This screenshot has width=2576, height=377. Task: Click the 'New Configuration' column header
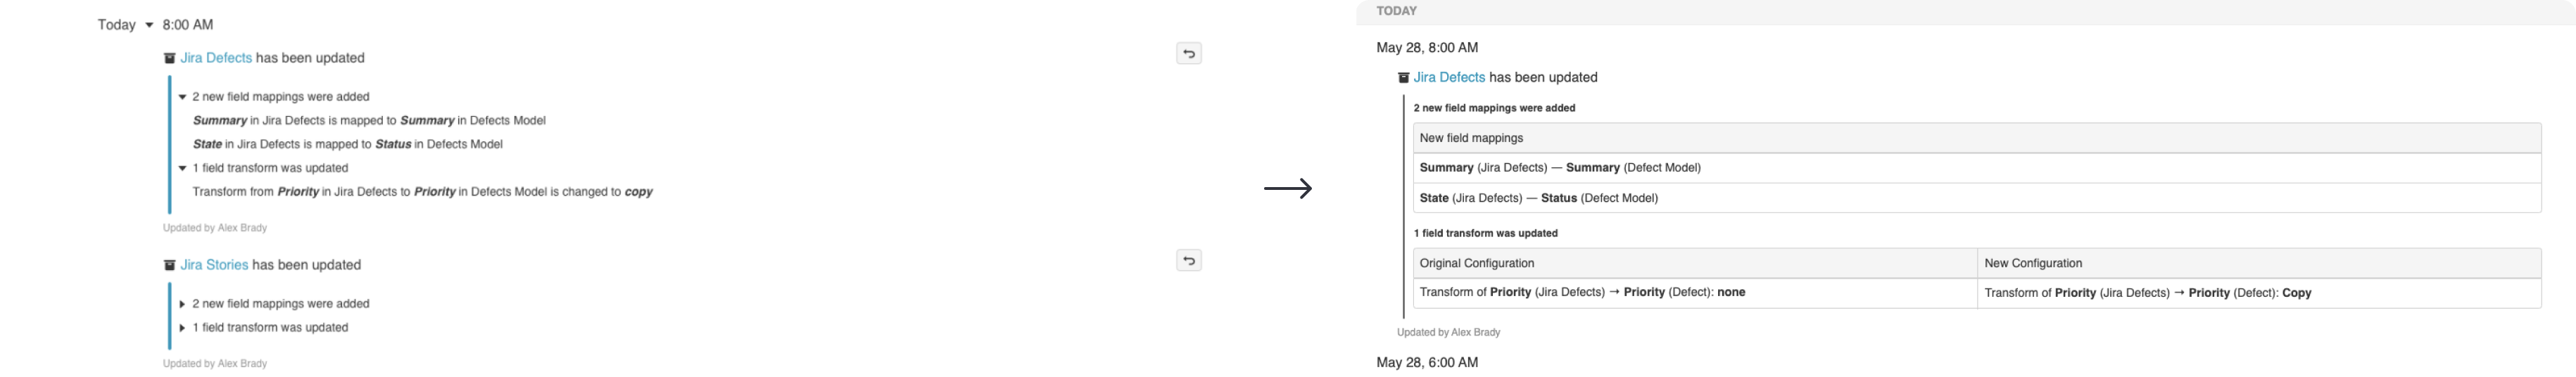click(x=2259, y=263)
